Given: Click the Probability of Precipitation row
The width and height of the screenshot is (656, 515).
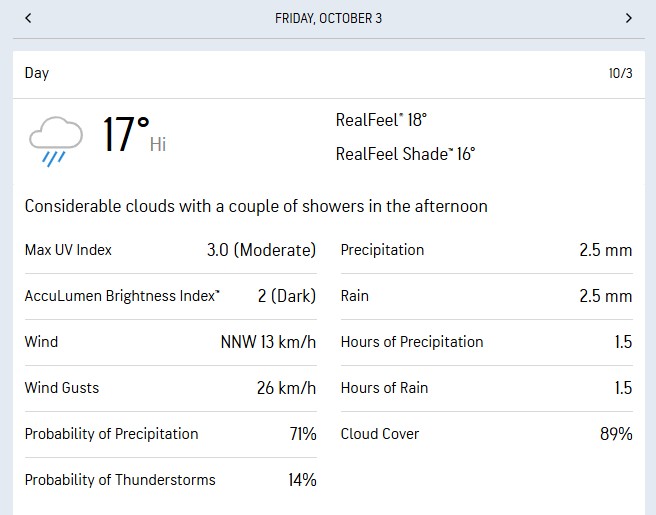Looking at the screenshot, I should click(x=170, y=434).
